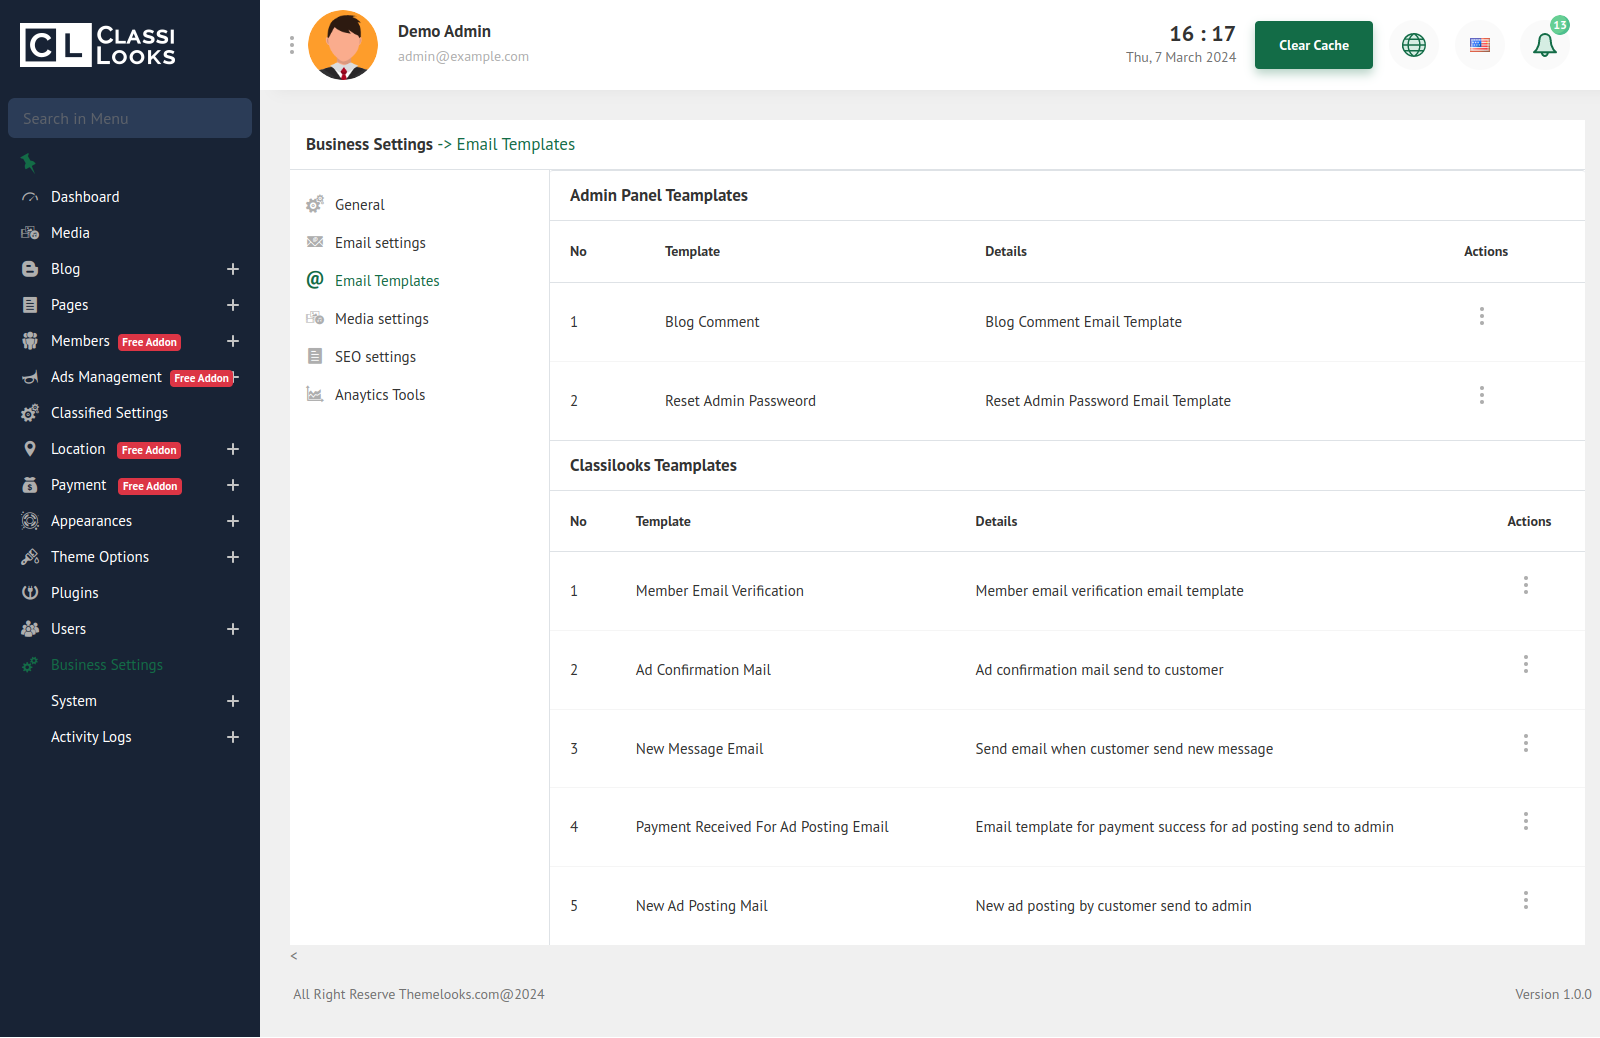1600x1038 pixels.
Task: Open actions menu for Member Email Verification
Action: (x=1525, y=585)
